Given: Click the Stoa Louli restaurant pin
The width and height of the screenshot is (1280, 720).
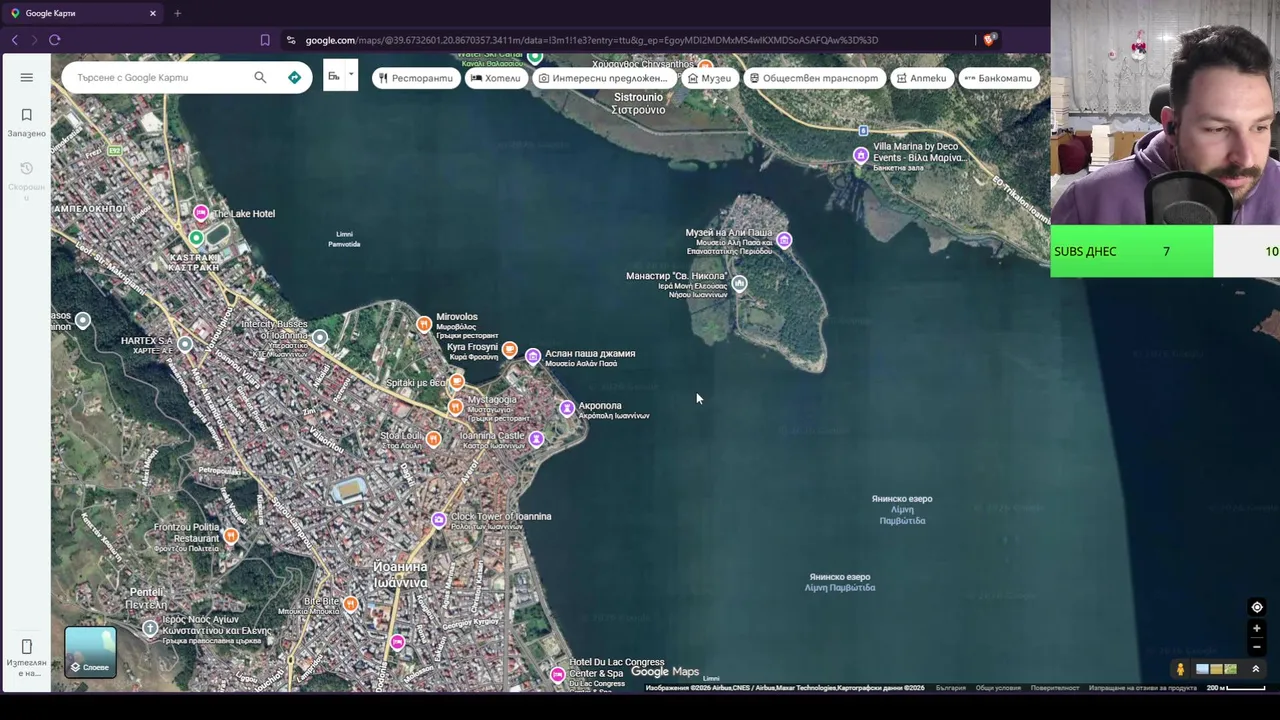Looking at the screenshot, I should coord(433,438).
